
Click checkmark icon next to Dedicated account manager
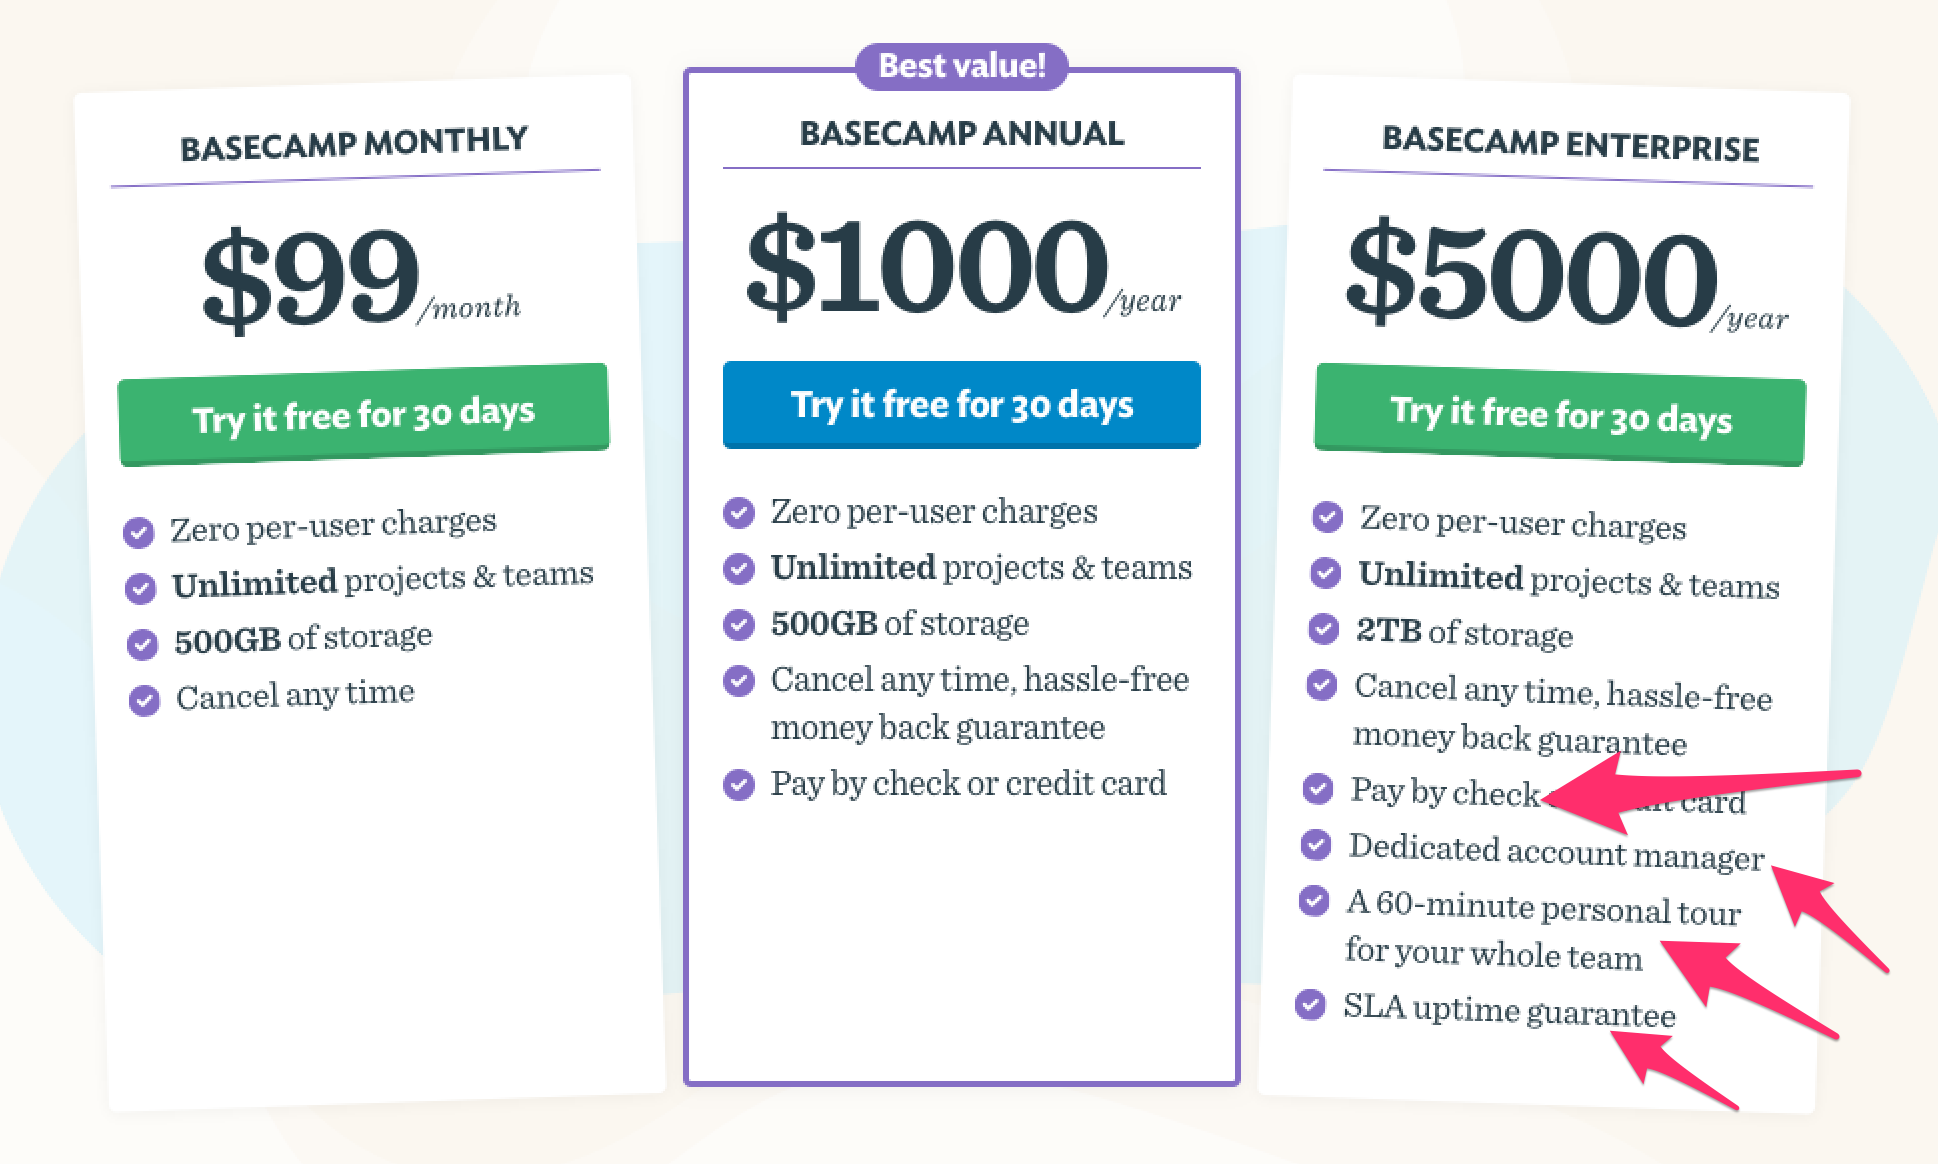click(1316, 844)
